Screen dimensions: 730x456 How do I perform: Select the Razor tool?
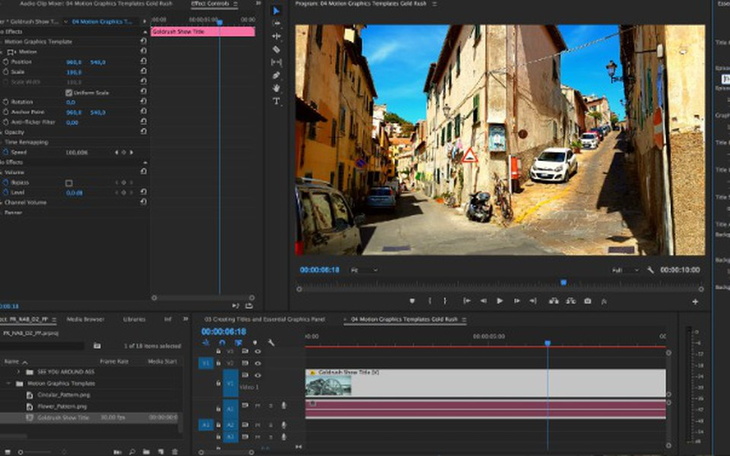[276, 49]
